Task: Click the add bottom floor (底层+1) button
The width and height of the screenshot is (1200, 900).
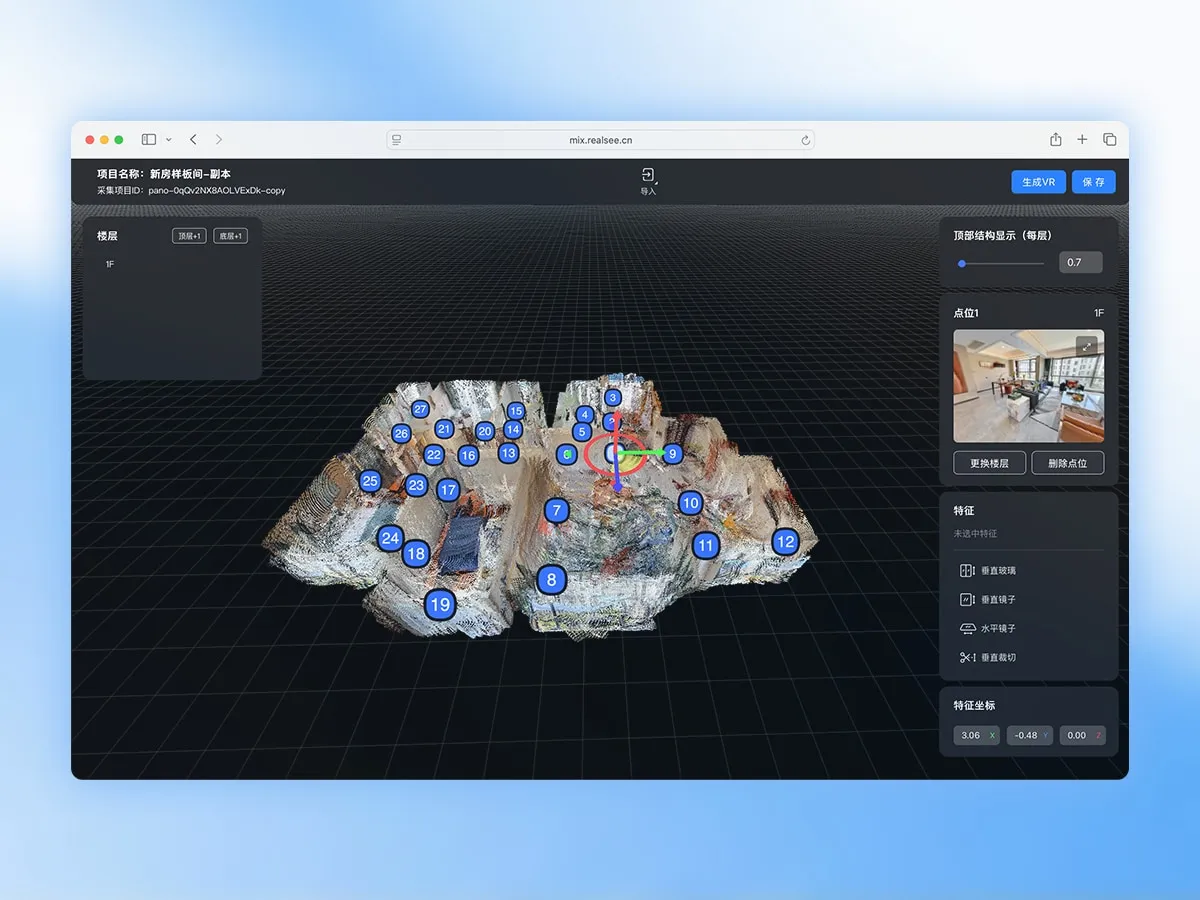Action: tap(231, 236)
